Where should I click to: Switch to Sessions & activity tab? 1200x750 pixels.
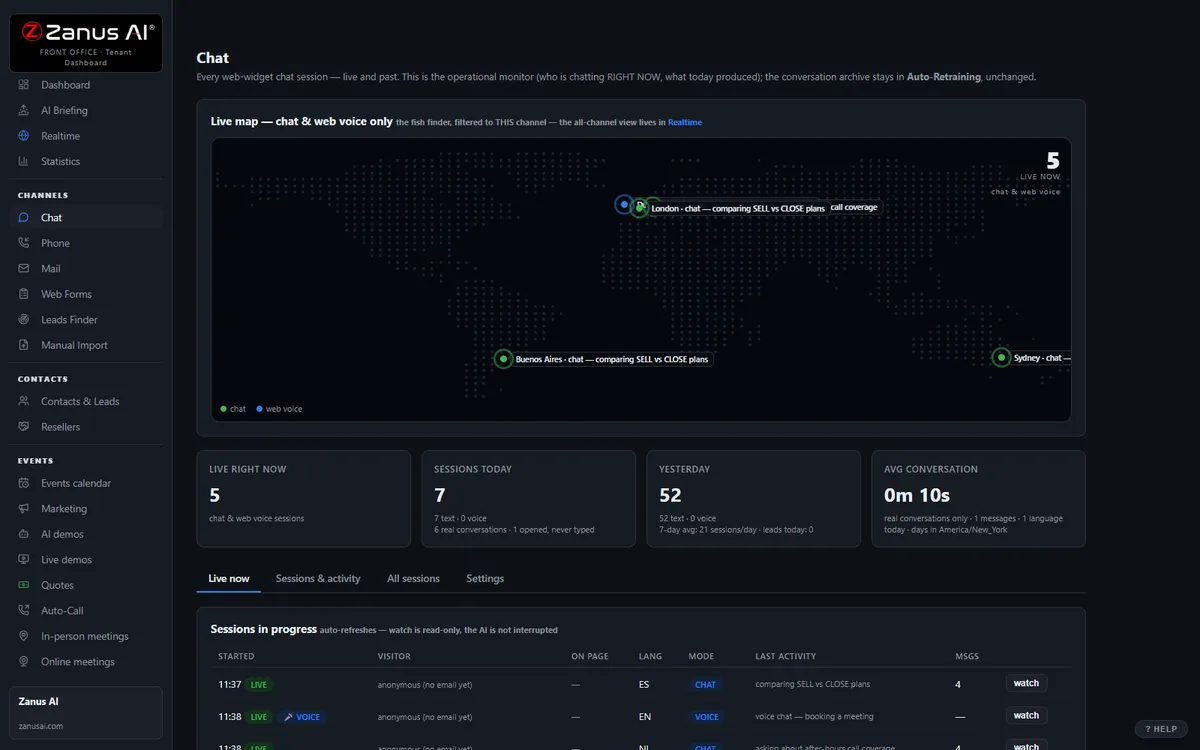tap(318, 578)
